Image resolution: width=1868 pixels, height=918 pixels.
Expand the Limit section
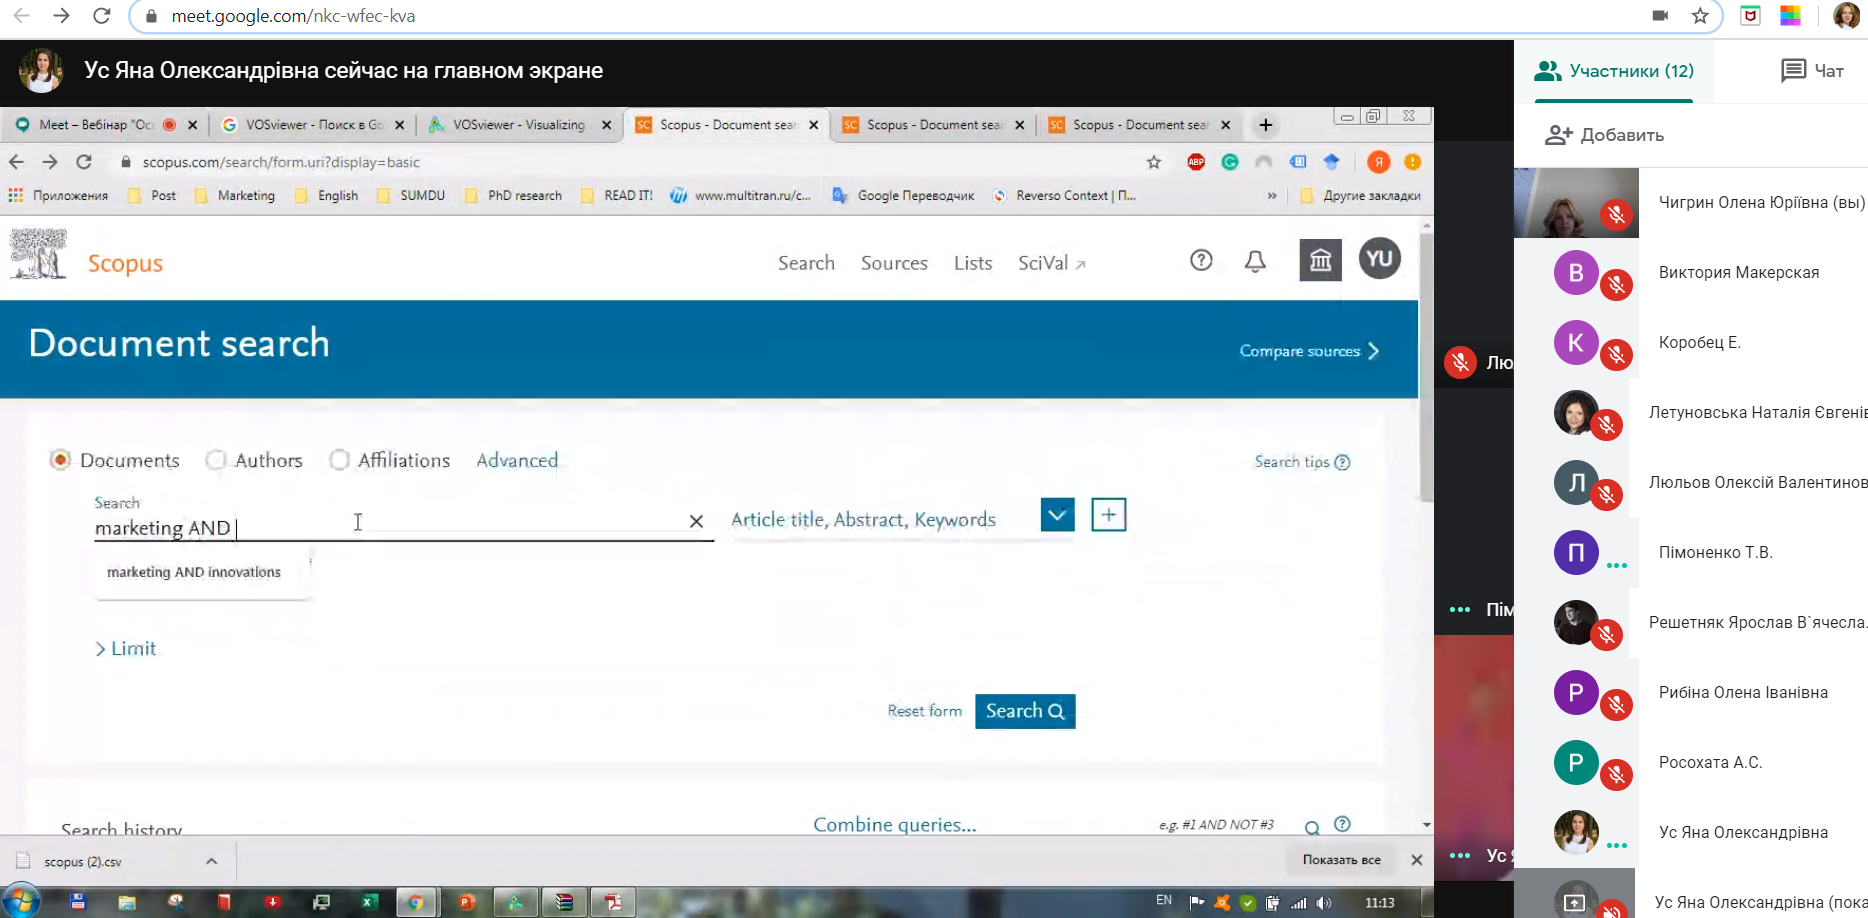pyautogui.click(x=125, y=649)
